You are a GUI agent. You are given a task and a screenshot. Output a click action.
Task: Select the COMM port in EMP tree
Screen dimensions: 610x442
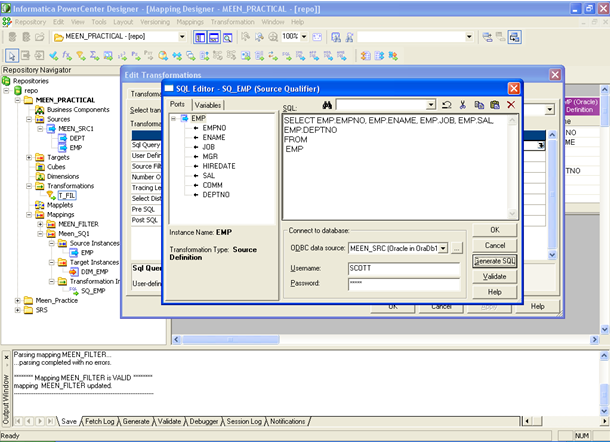(x=212, y=185)
